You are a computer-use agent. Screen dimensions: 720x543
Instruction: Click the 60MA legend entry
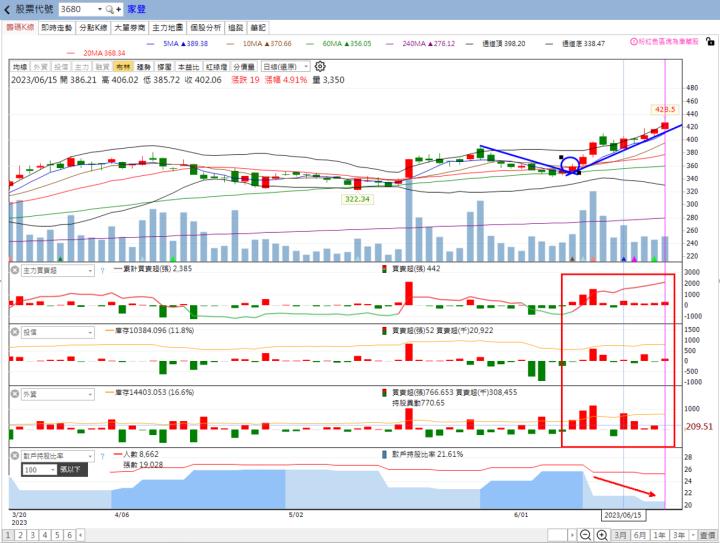(x=339, y=44)
